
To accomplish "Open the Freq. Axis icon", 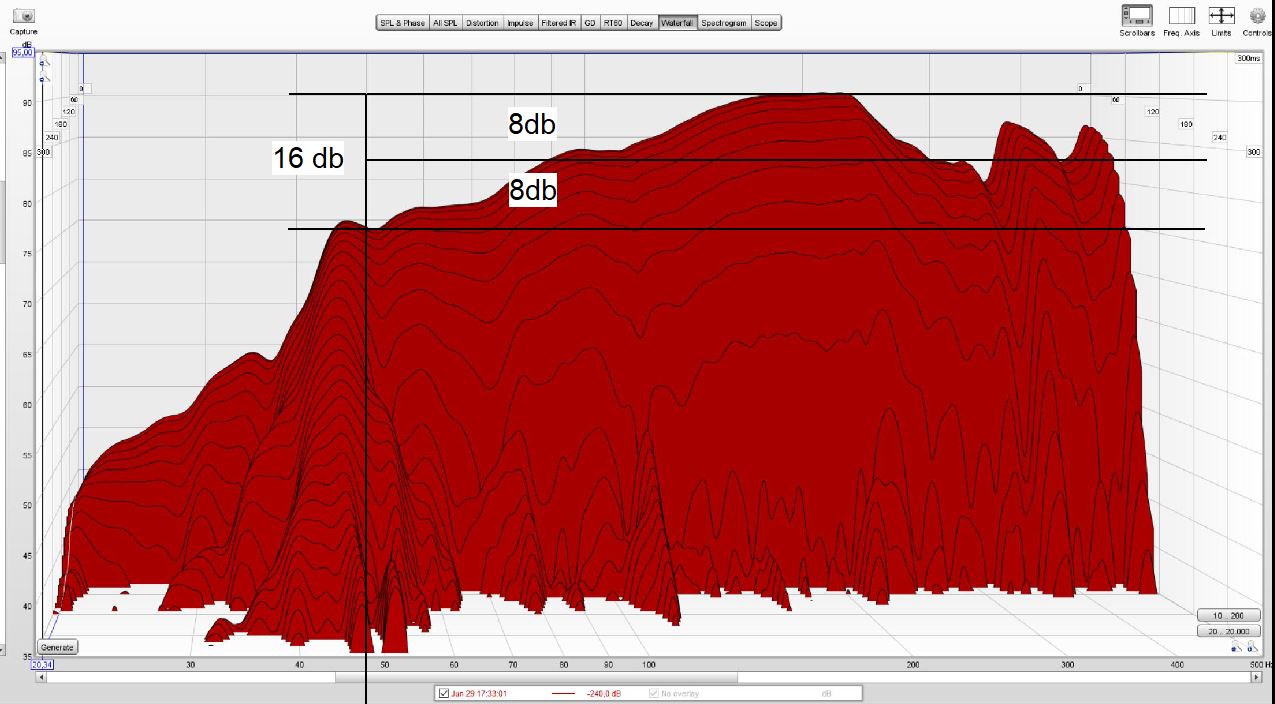I will click(1182, 16).
